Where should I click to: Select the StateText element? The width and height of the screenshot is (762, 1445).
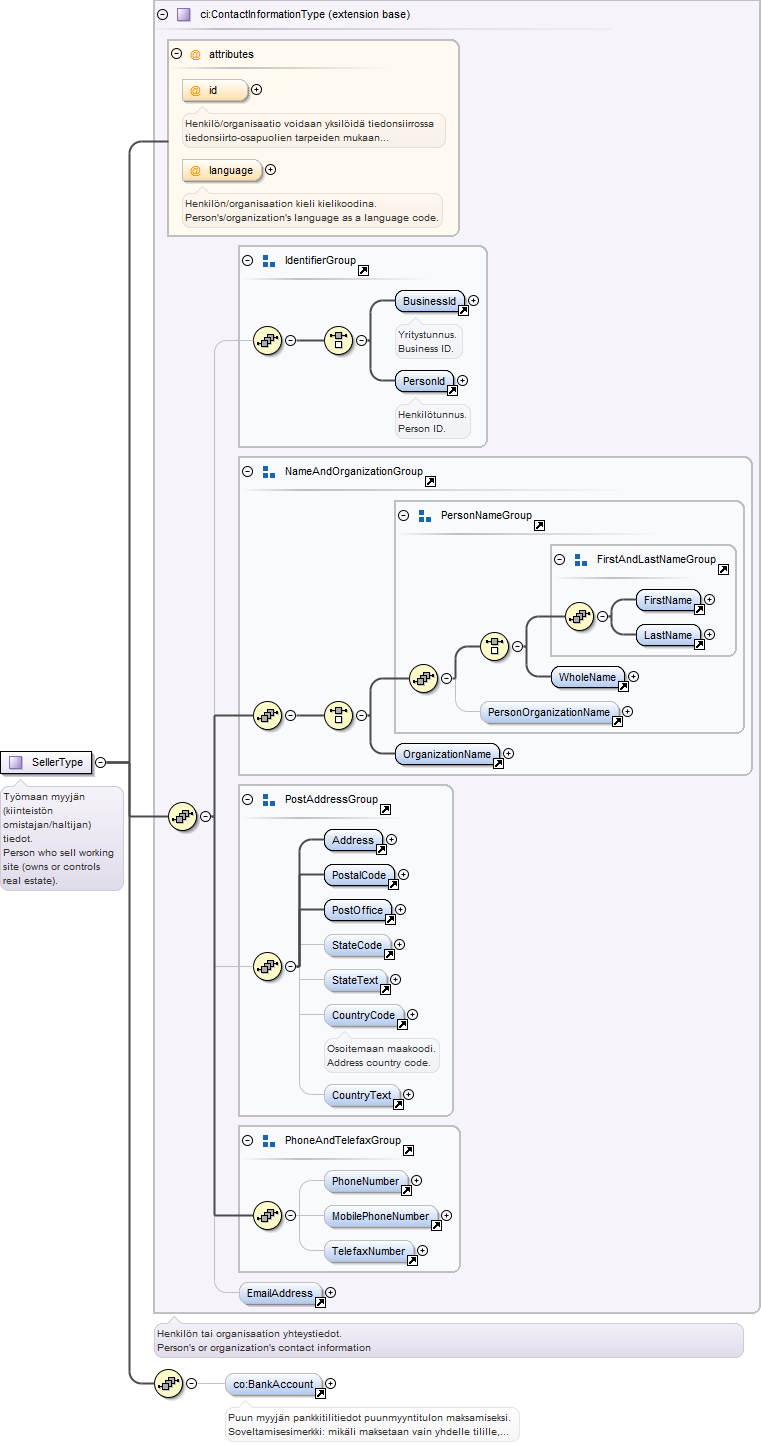(x=355, y=980)
